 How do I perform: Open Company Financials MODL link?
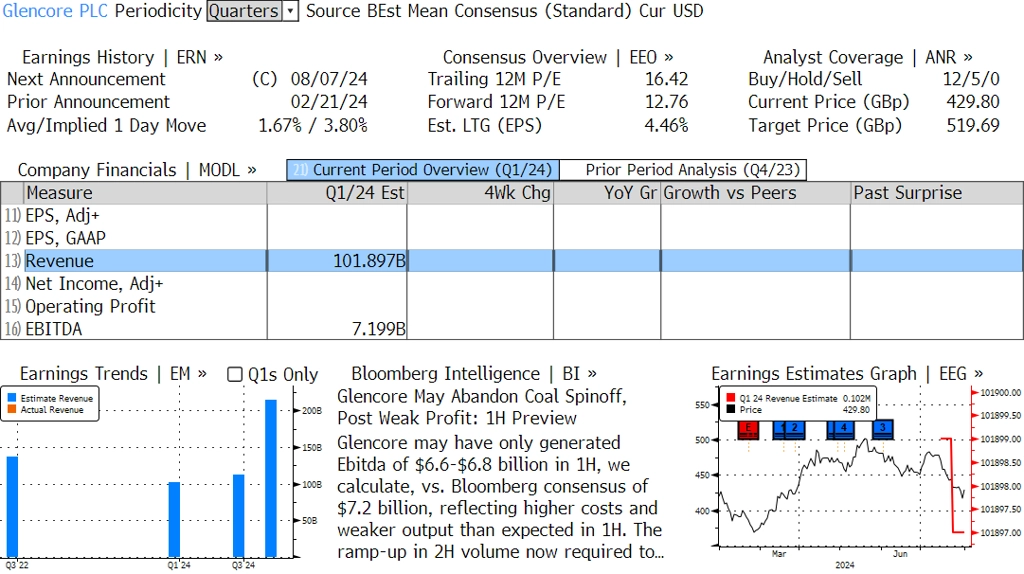pyautogui.click(x=136, y=170)
